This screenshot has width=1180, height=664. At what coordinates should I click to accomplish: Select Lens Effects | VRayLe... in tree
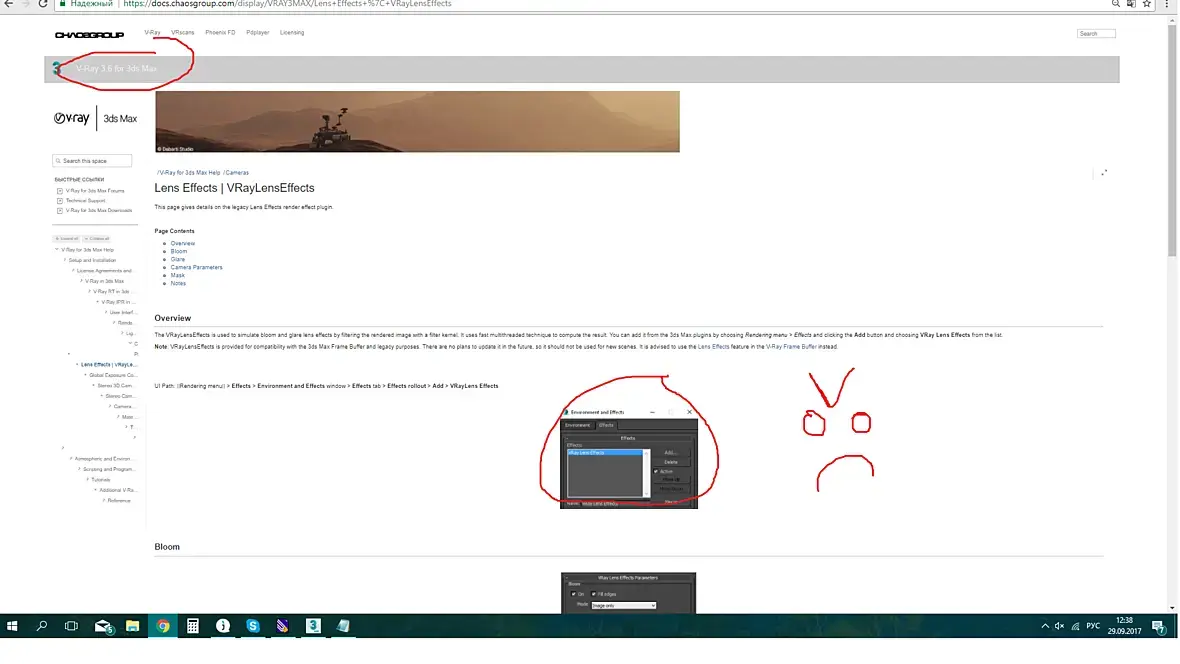click(x=109, y=364)
